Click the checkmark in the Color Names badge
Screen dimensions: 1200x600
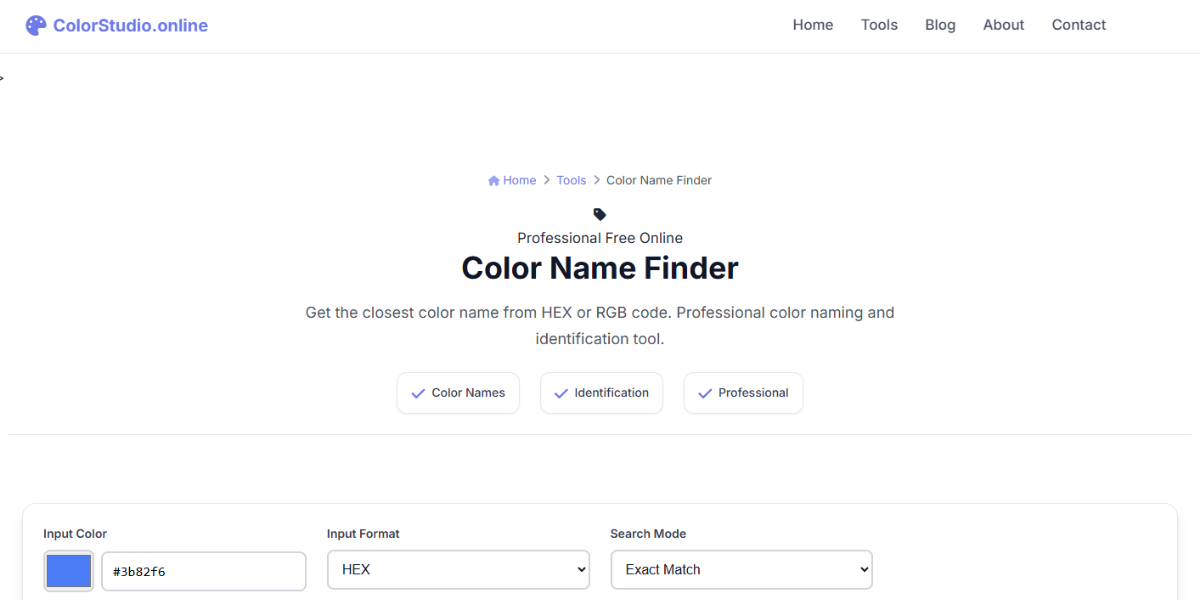[x=417, y=393]
